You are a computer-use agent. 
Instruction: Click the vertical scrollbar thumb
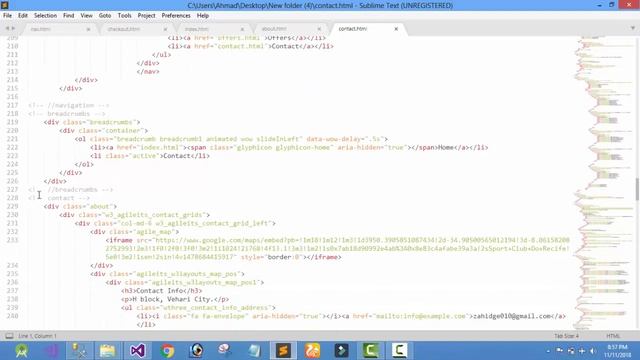coord(638,189)
